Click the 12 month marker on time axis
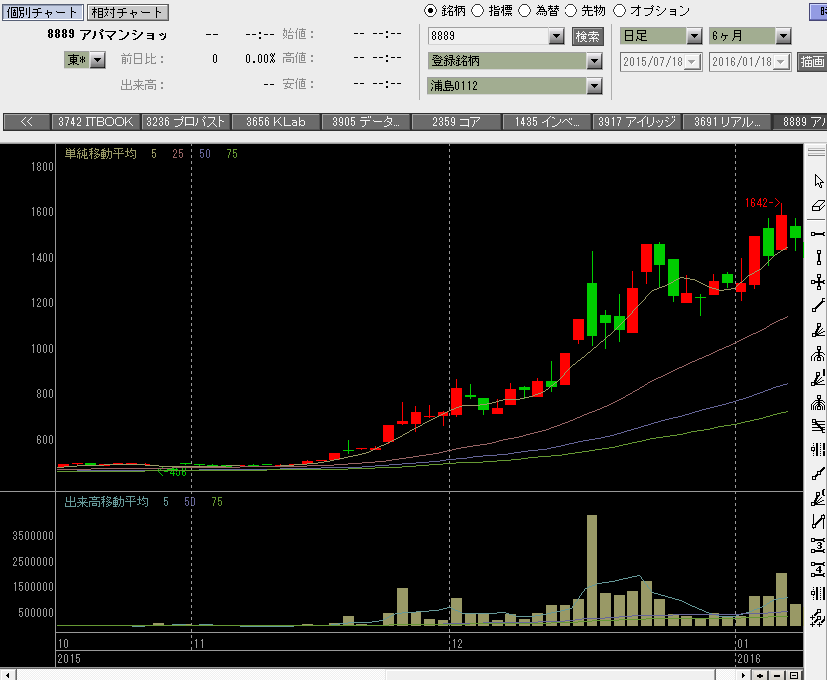 (457, 644)
